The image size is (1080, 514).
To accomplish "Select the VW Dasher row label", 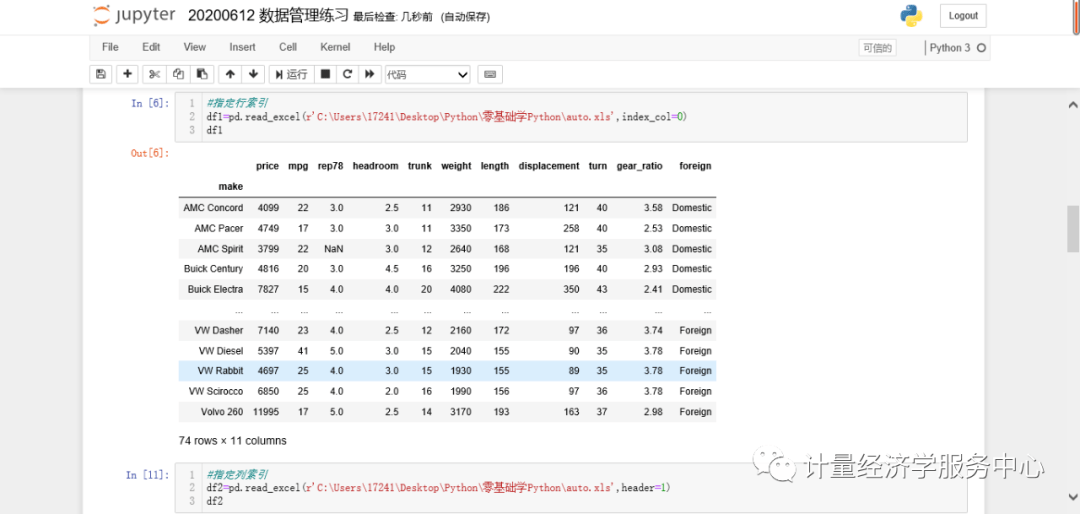I will click(219, 331).
